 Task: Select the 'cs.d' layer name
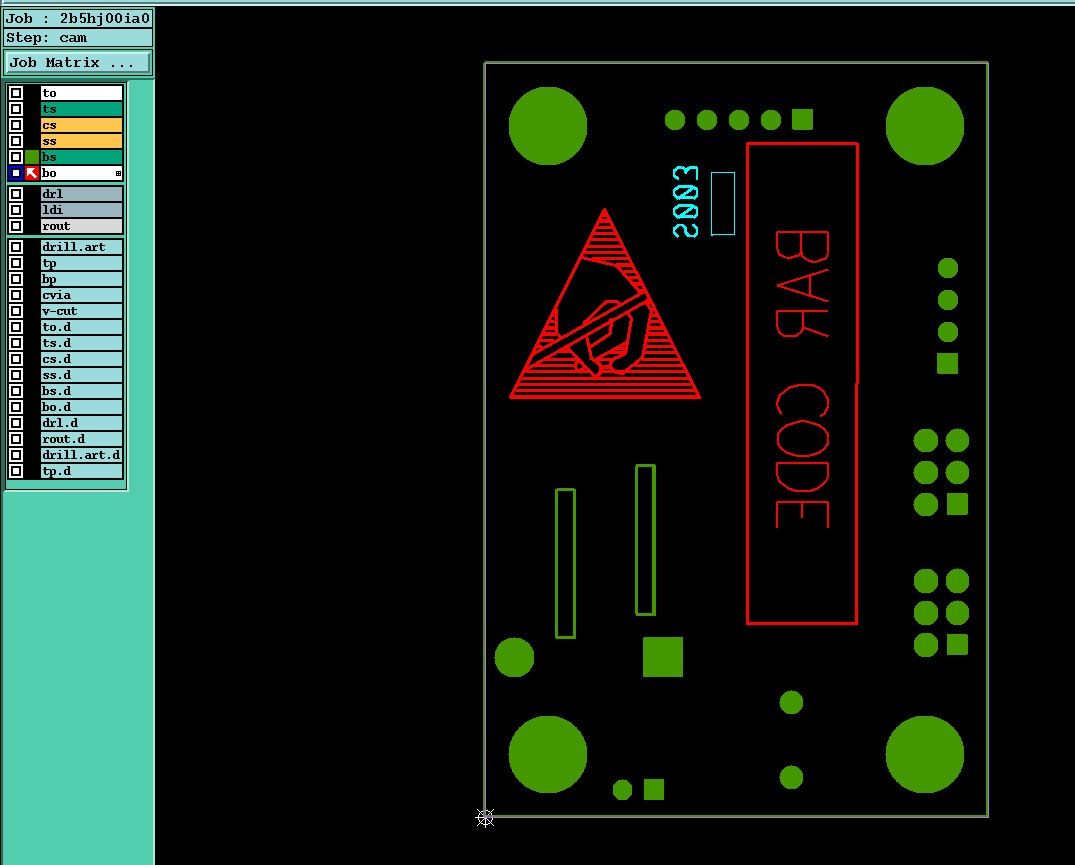tap(82, 359)
